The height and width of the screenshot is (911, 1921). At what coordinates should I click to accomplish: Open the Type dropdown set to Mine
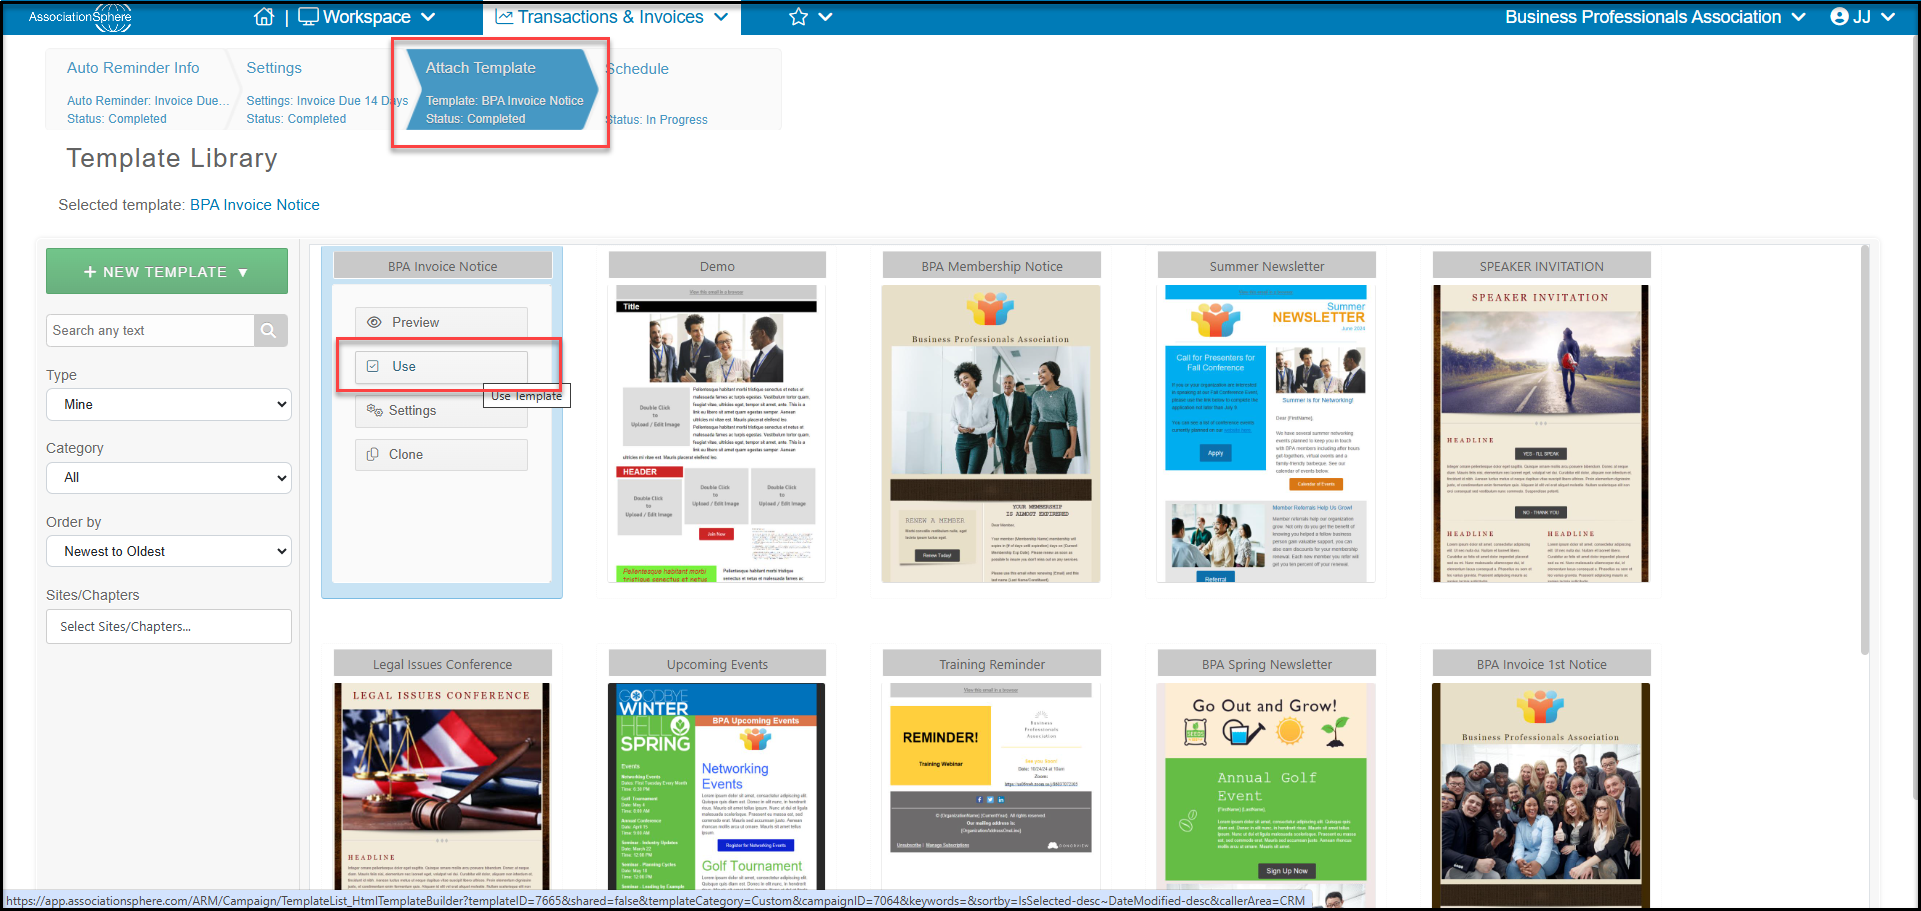pos(169,404)
